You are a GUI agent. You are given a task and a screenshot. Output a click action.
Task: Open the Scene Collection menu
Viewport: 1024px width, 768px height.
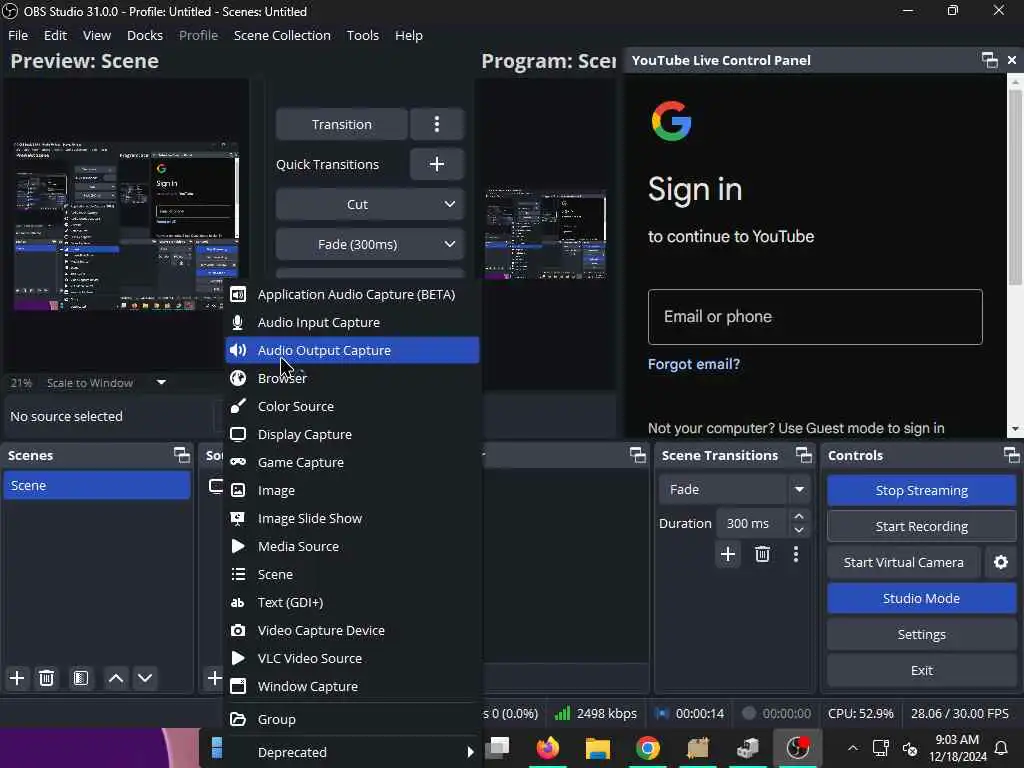coord(282,35)
